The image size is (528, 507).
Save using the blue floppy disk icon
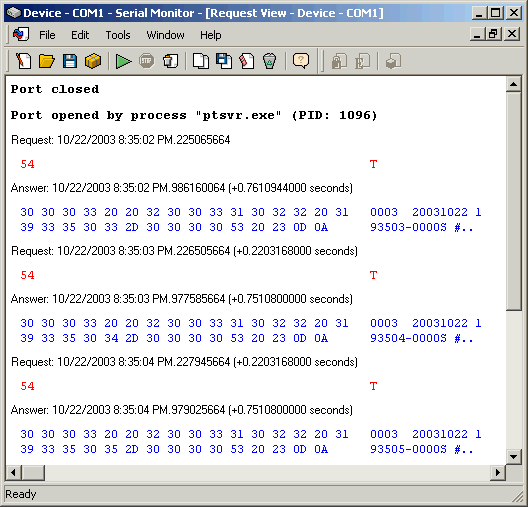pyautogui.click(x=70, y=61)
